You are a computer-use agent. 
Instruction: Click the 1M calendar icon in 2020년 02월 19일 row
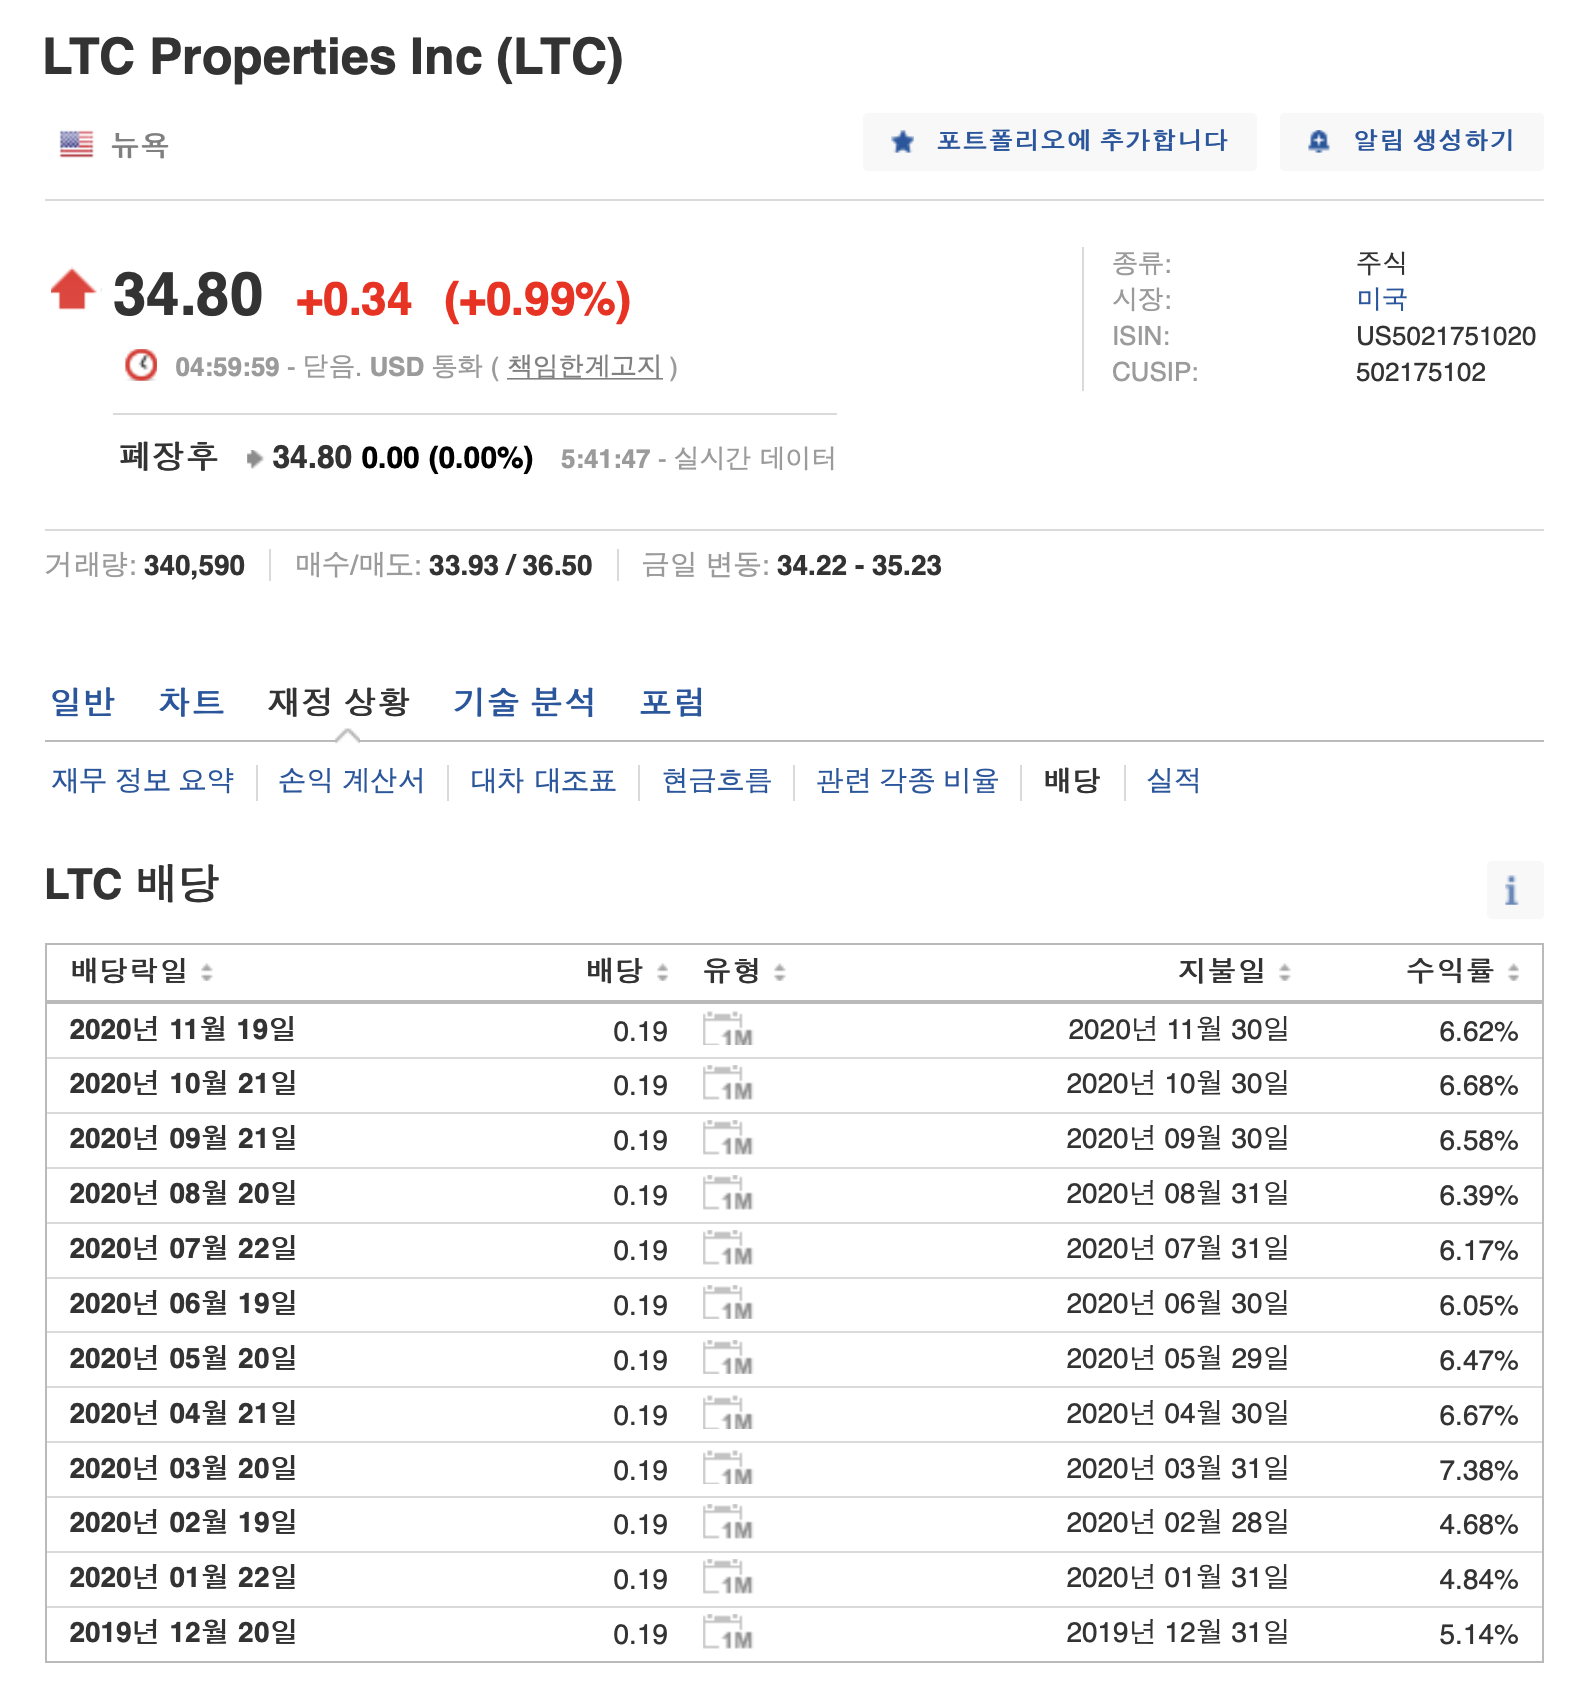click(x=728, y=1523)
